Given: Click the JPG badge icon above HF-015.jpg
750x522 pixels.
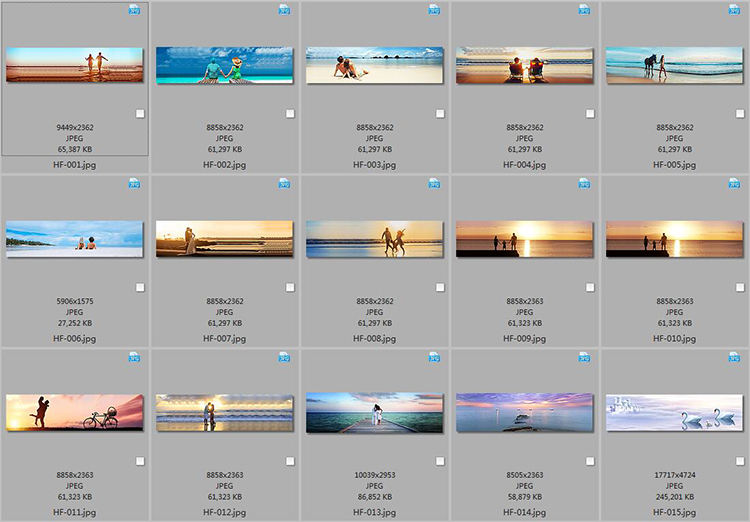Looking at the screenshot, I should (x=734, y=357).
